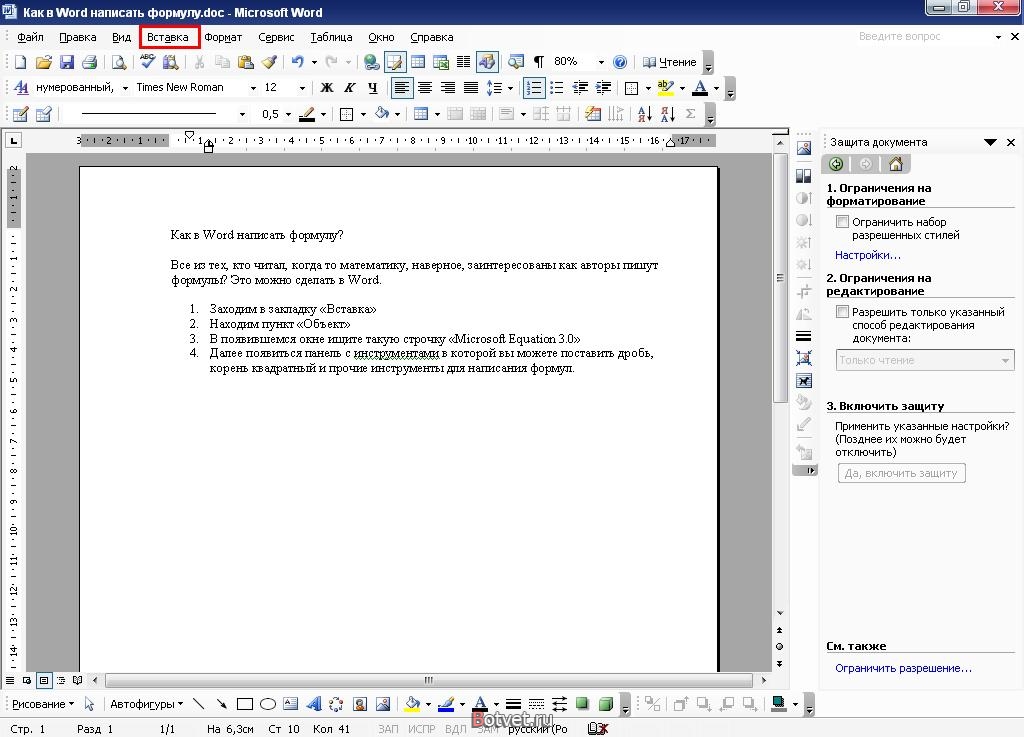Open the Файл menu
Image resolution: width=1024 pixels, height=737 pixels.
coord(30,37)
